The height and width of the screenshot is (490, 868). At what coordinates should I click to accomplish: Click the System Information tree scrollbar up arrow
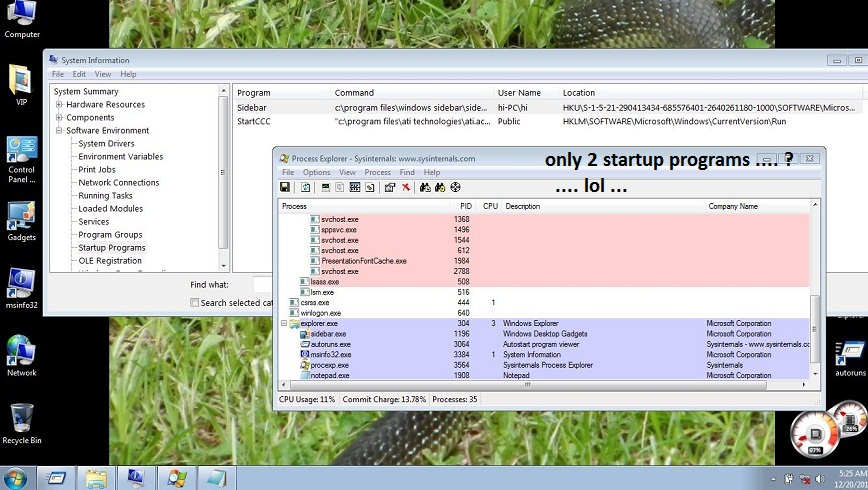pyautogui.click(x=223, y=91)
